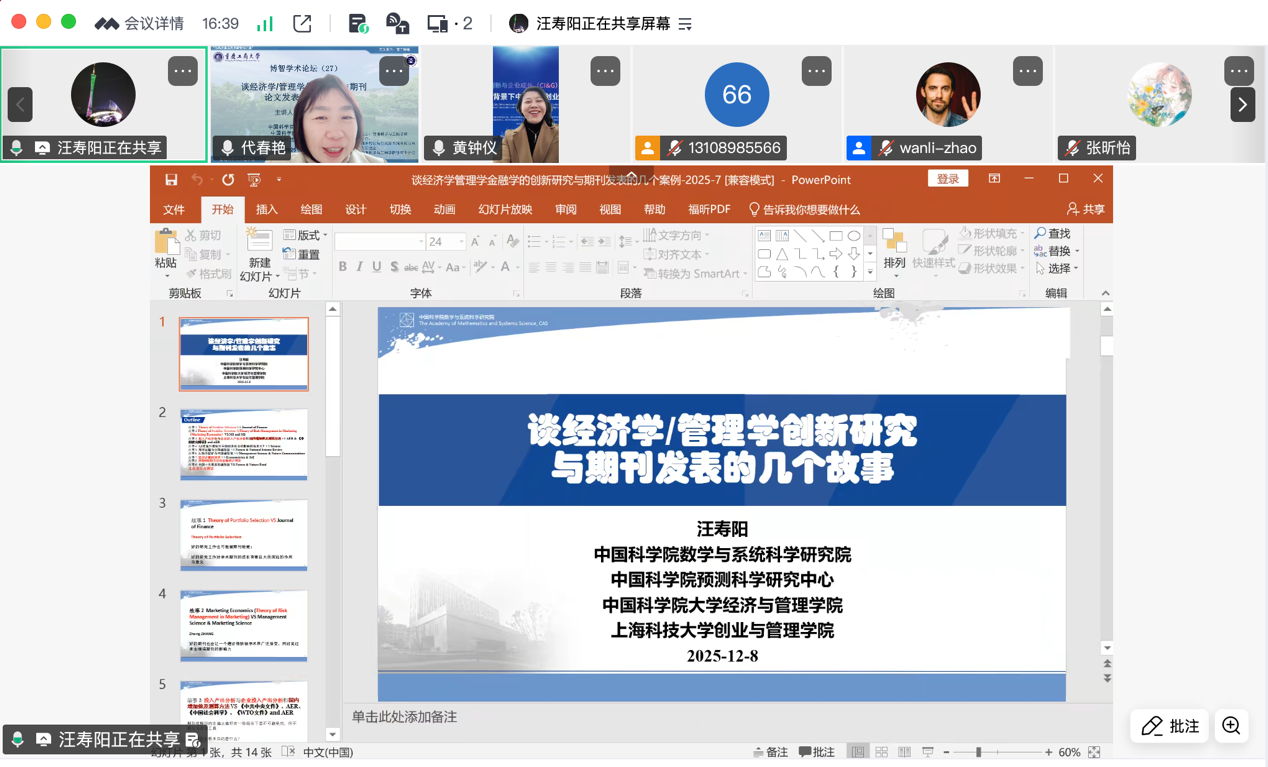The height and width of the screenshot is (767, 1268).
Task: Expand options menu on 代春艳 video tile
Action: click(394, 71)
